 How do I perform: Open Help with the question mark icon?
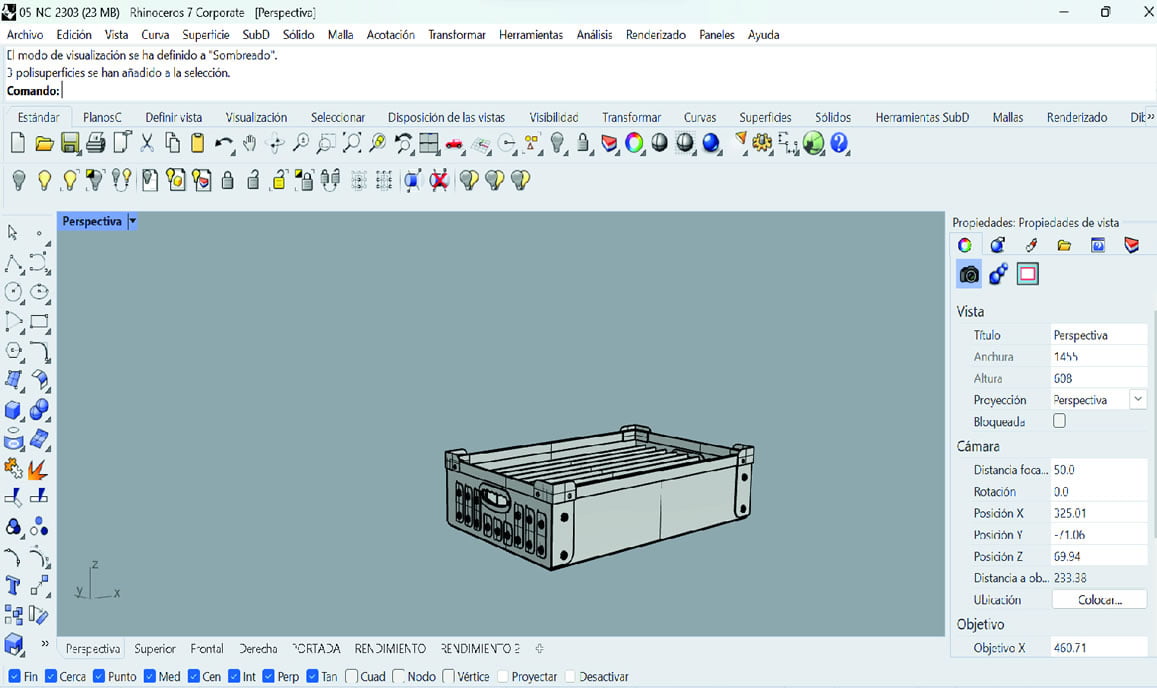(839, 142)
